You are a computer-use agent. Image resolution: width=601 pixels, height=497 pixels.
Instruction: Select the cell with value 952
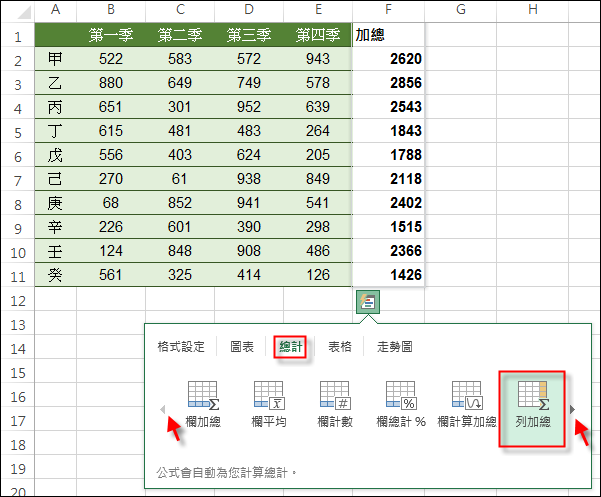point(249,107)
